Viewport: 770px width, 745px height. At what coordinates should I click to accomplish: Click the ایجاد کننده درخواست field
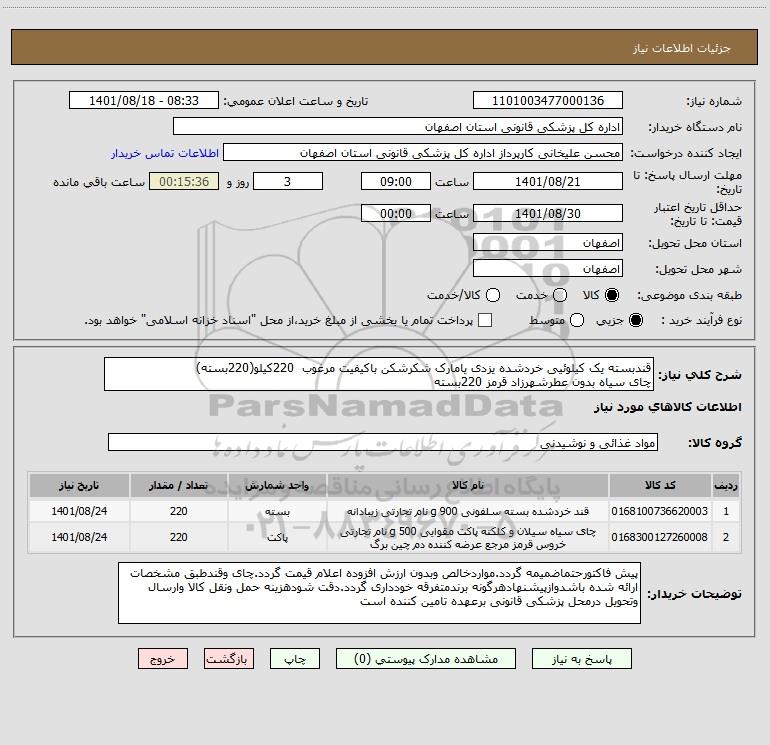[423, 153]
